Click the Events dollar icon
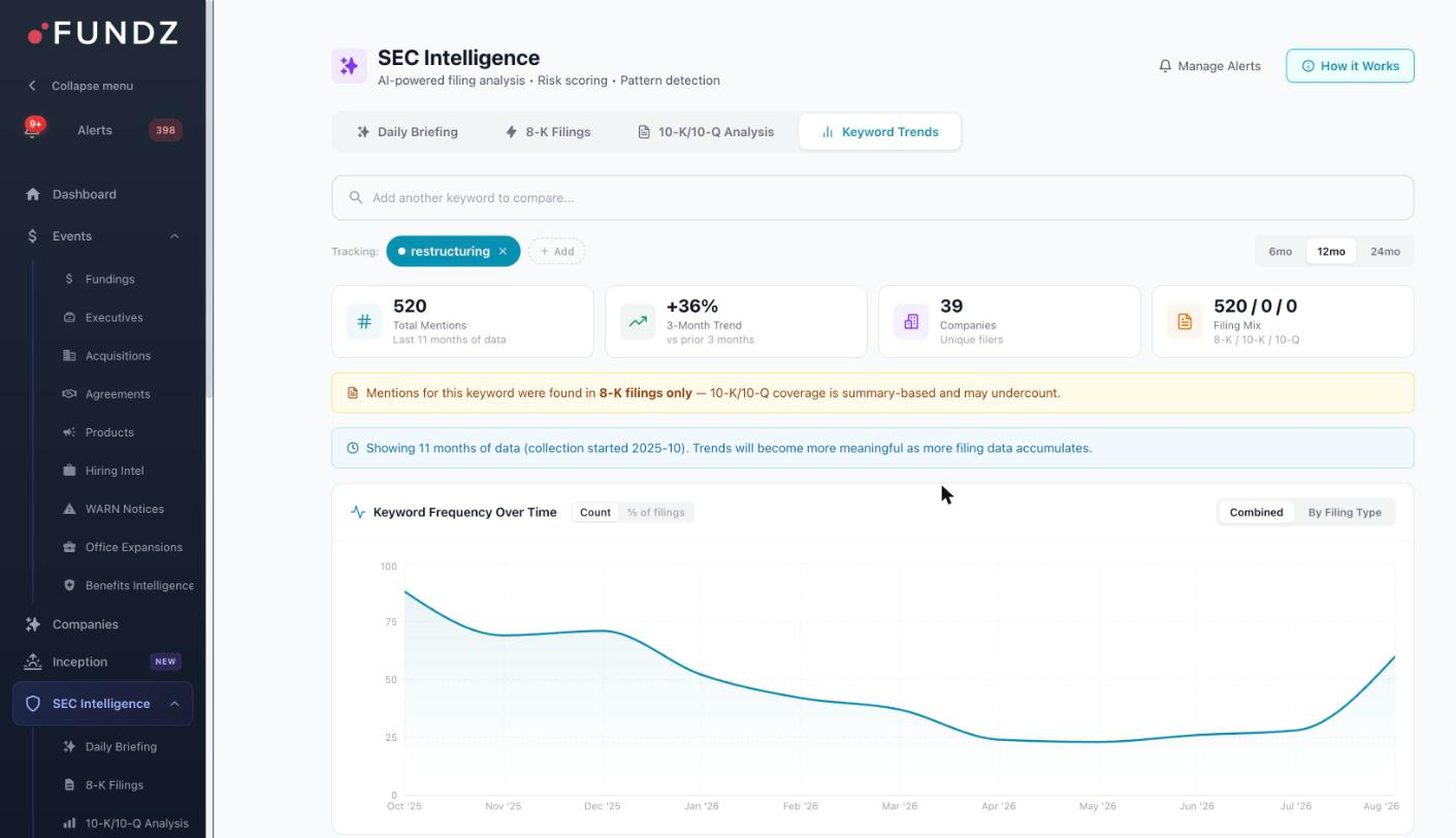 pos(33,236)
